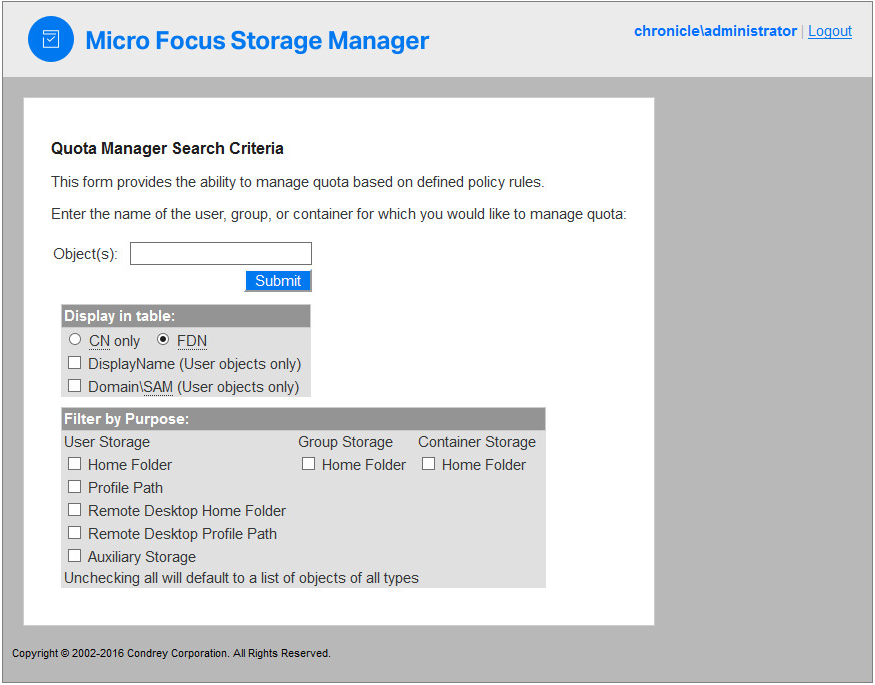Toggle the Auxiliary Storage checkbox
This screenshot has height=685, width=875.
[x=75, y=556]
